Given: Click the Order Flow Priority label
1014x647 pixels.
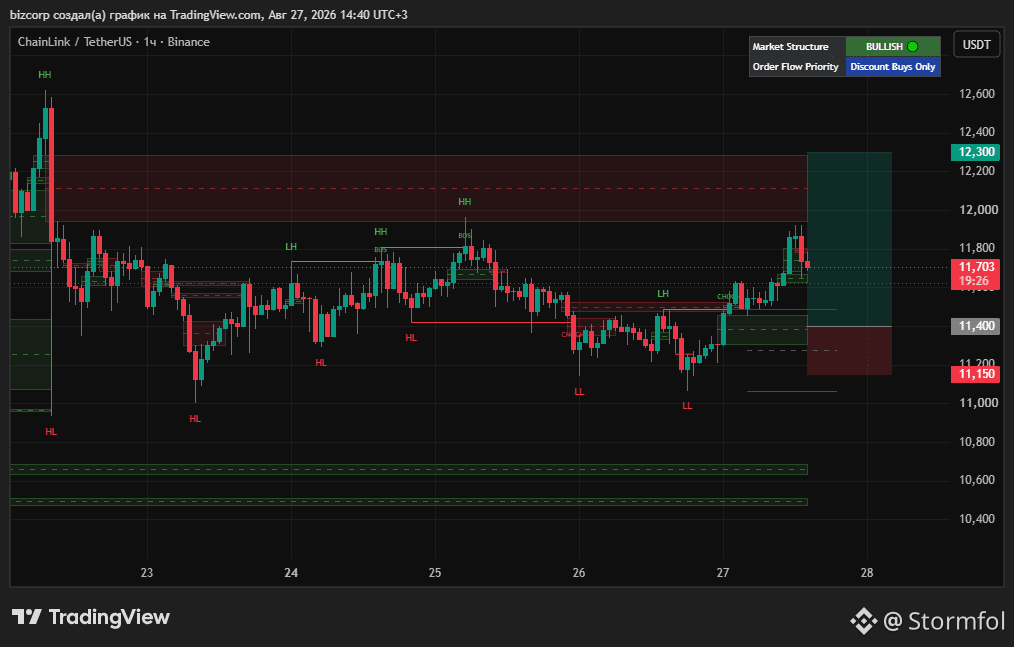Looking at the screenshot, I should coord(795,67).
